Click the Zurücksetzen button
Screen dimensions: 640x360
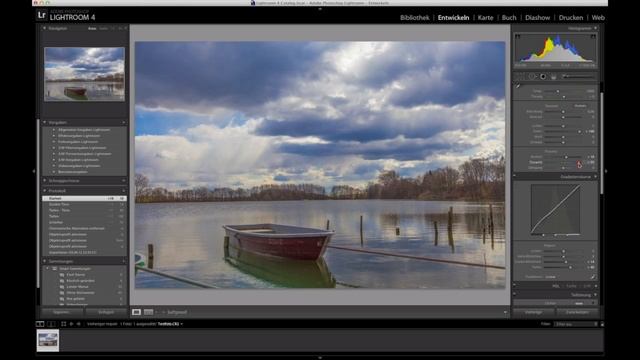tap(578, 312)
